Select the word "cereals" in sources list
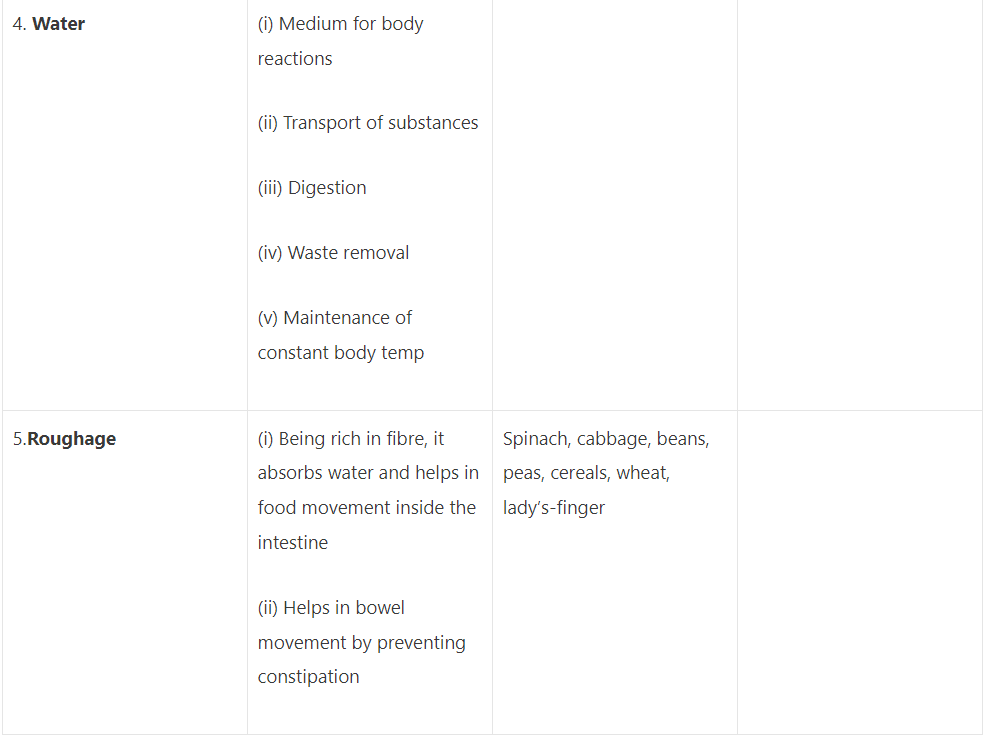Screen dimensions: 986x740 click(x=578, y=473)
